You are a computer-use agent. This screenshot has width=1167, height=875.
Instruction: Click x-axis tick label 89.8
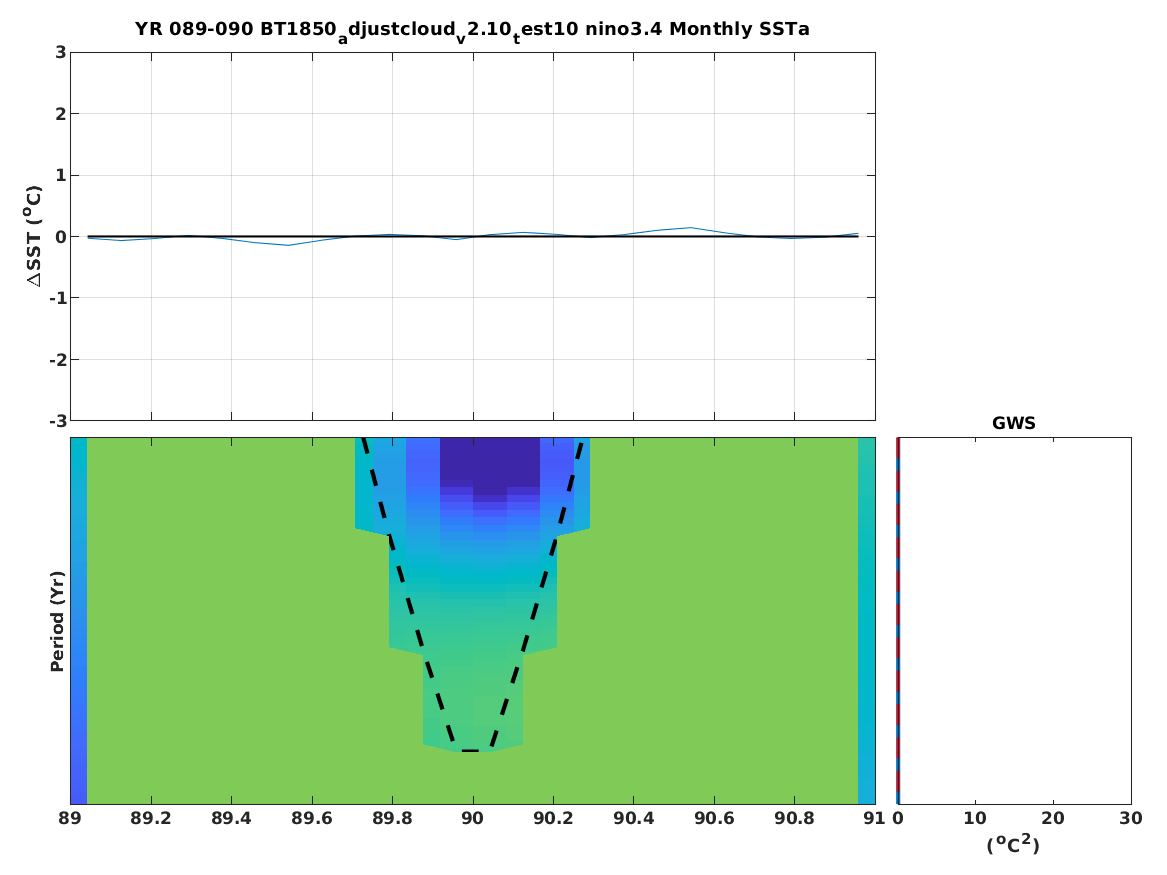click(x=392, y=818)
